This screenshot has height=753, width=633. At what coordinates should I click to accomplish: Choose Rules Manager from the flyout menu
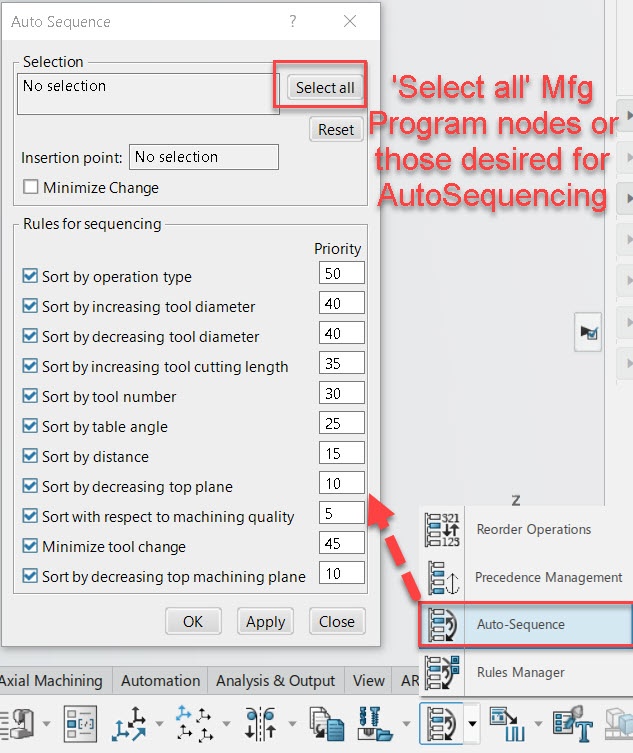click(x=526, y=672)
